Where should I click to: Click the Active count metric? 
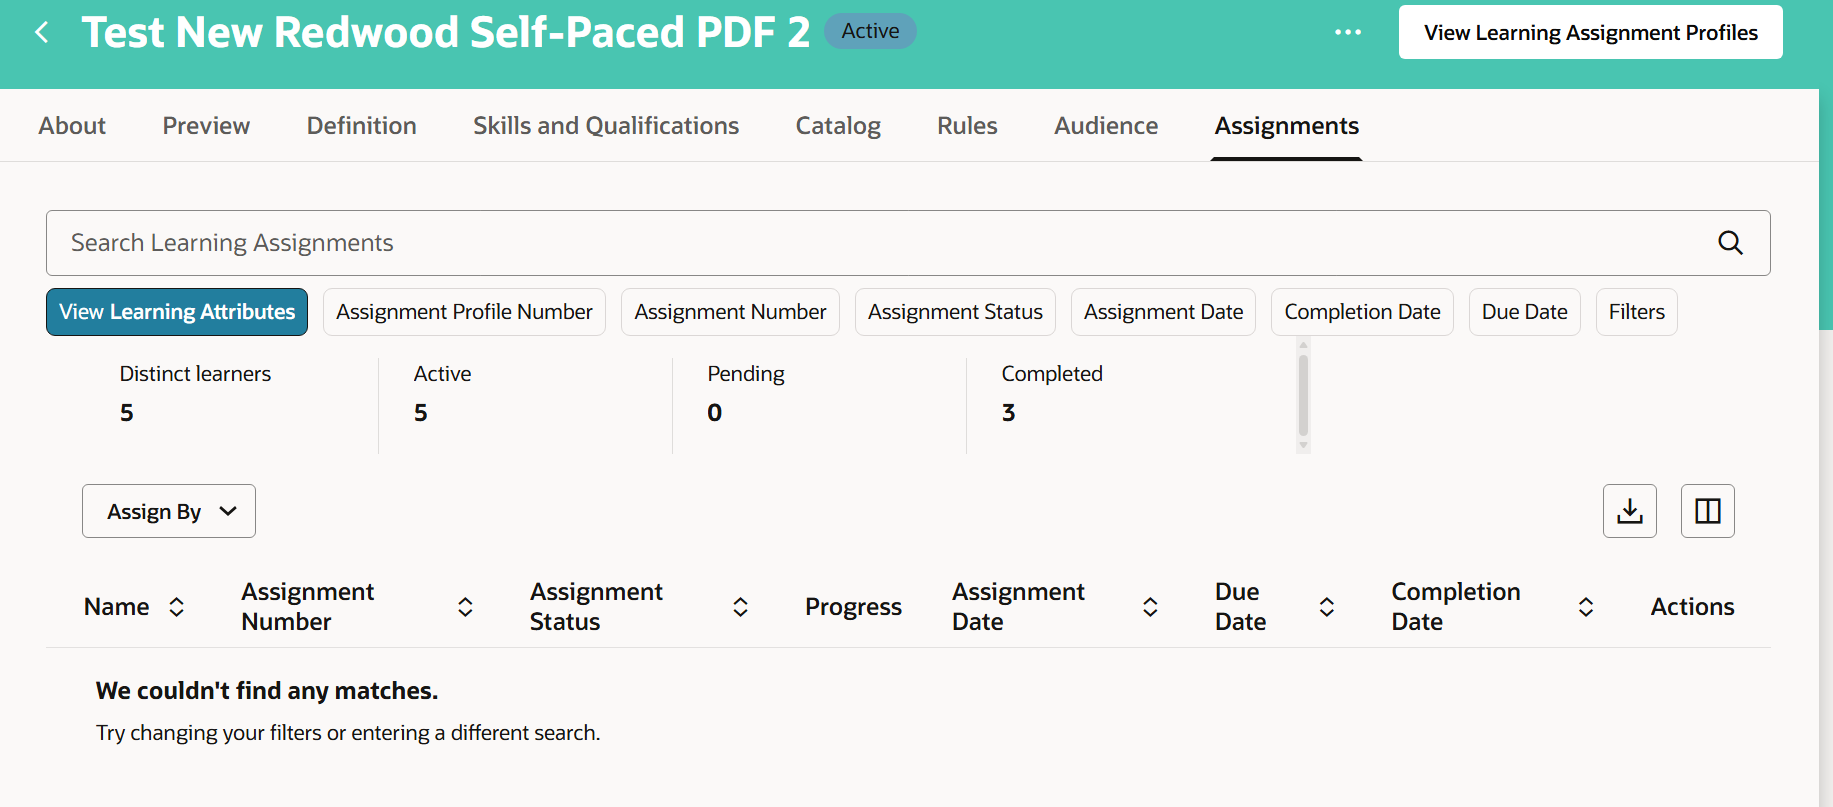[x=442, y=394]
